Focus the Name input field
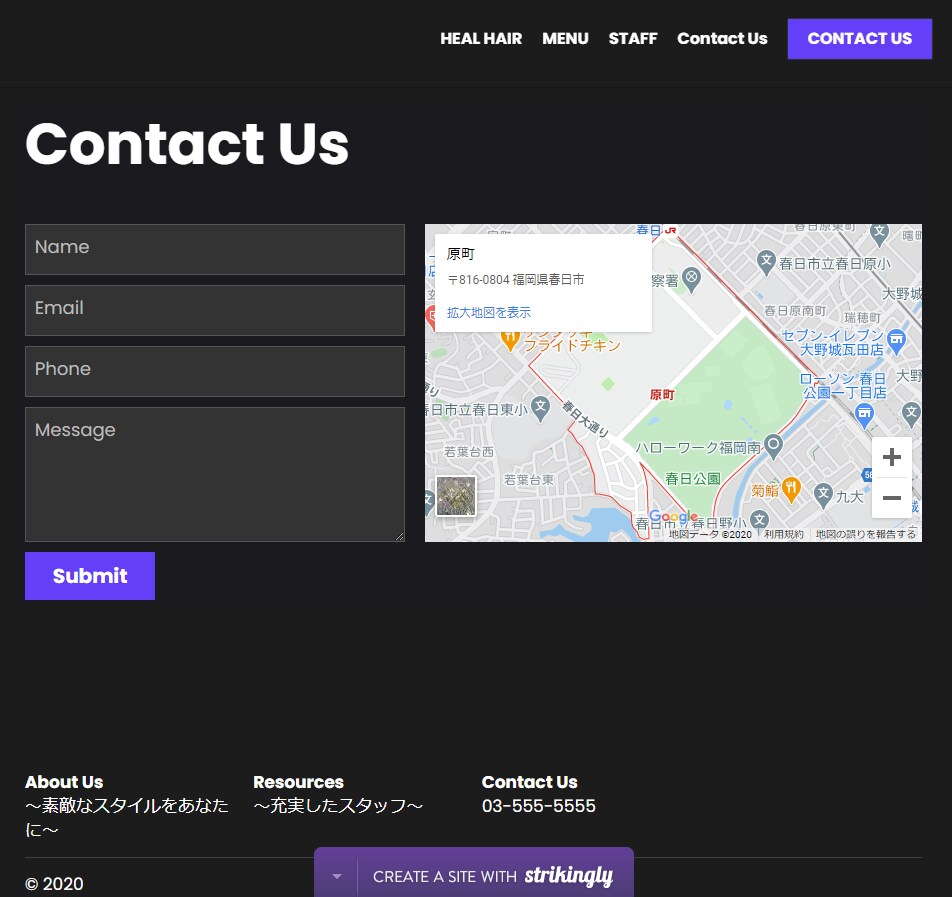 (215, 249)
